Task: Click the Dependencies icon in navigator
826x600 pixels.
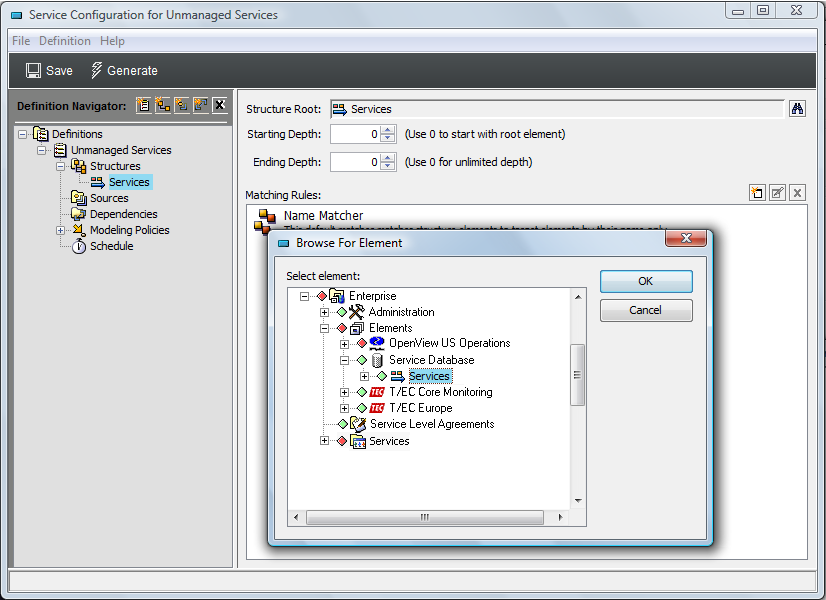Action: point(79,214)
